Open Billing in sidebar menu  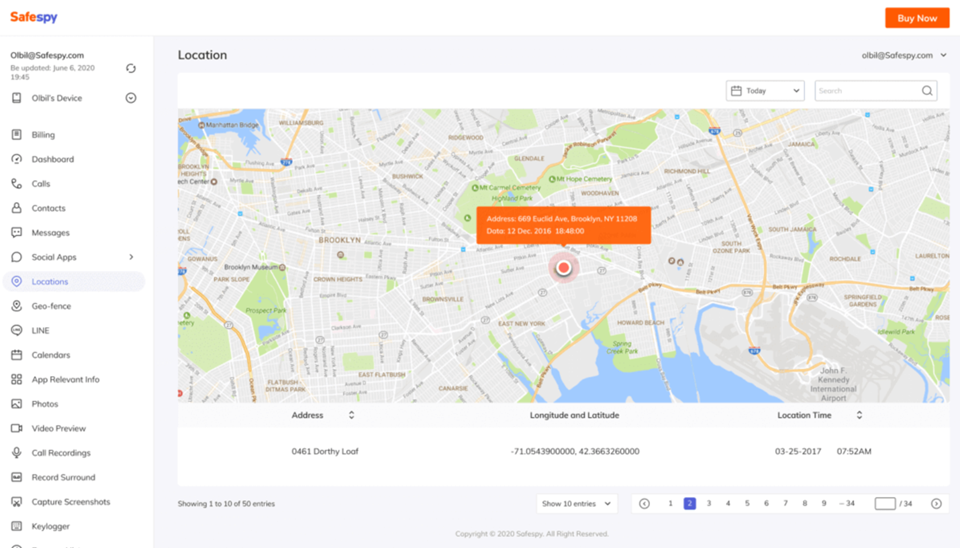(x=43, y=135)
